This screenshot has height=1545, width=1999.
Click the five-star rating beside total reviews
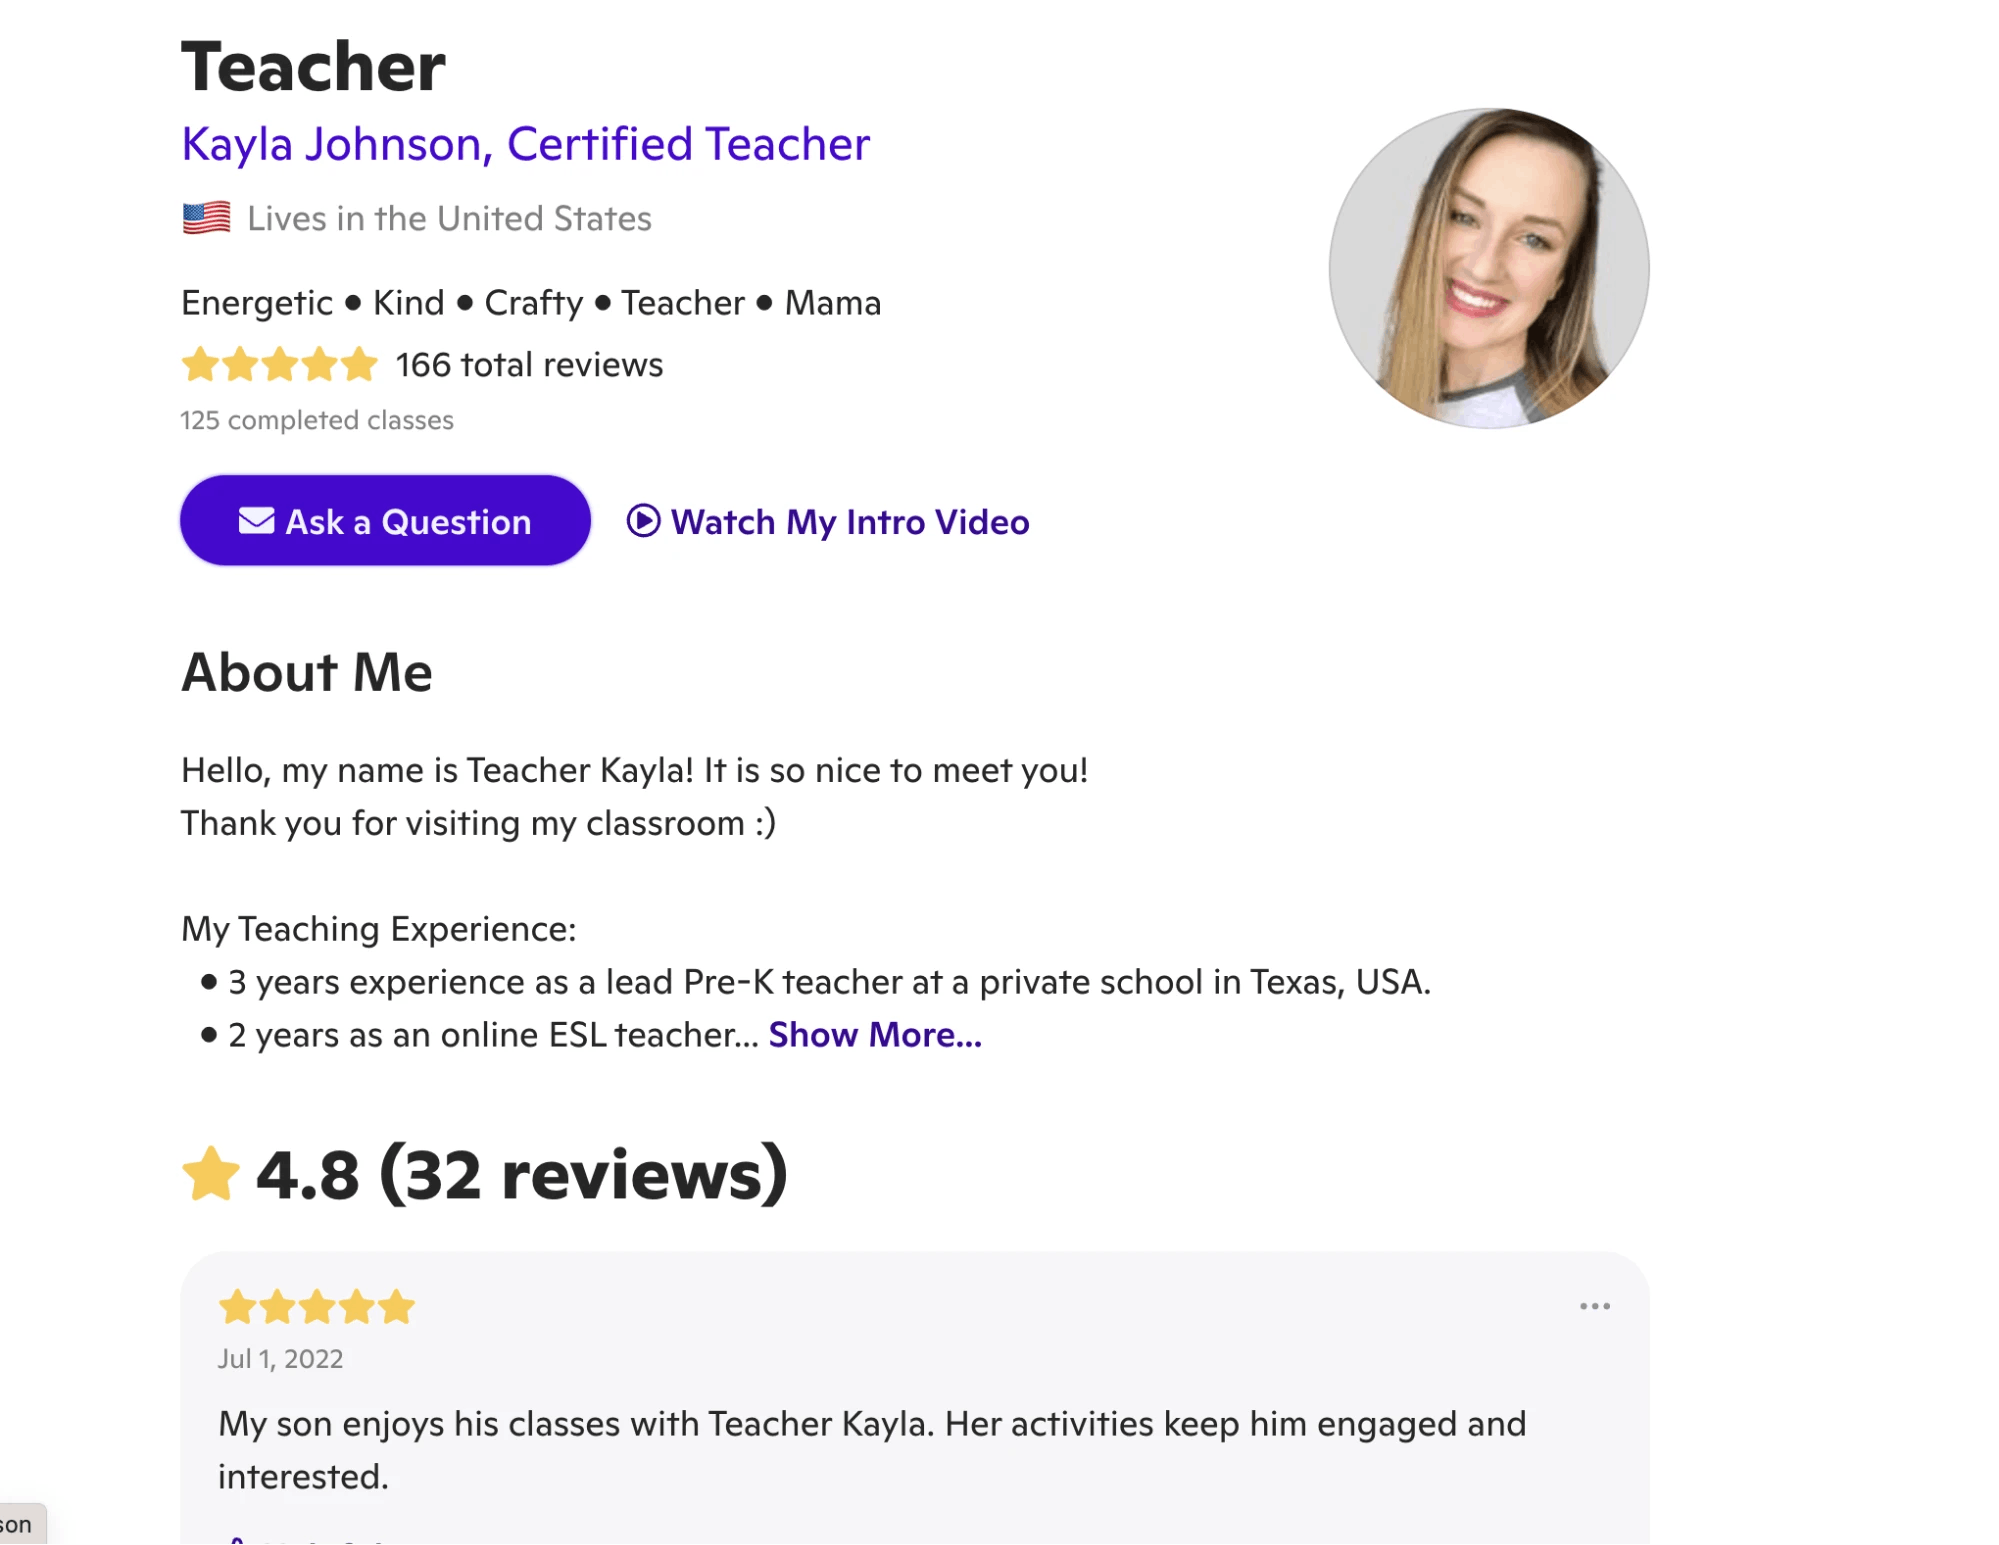tap(279, 365)
